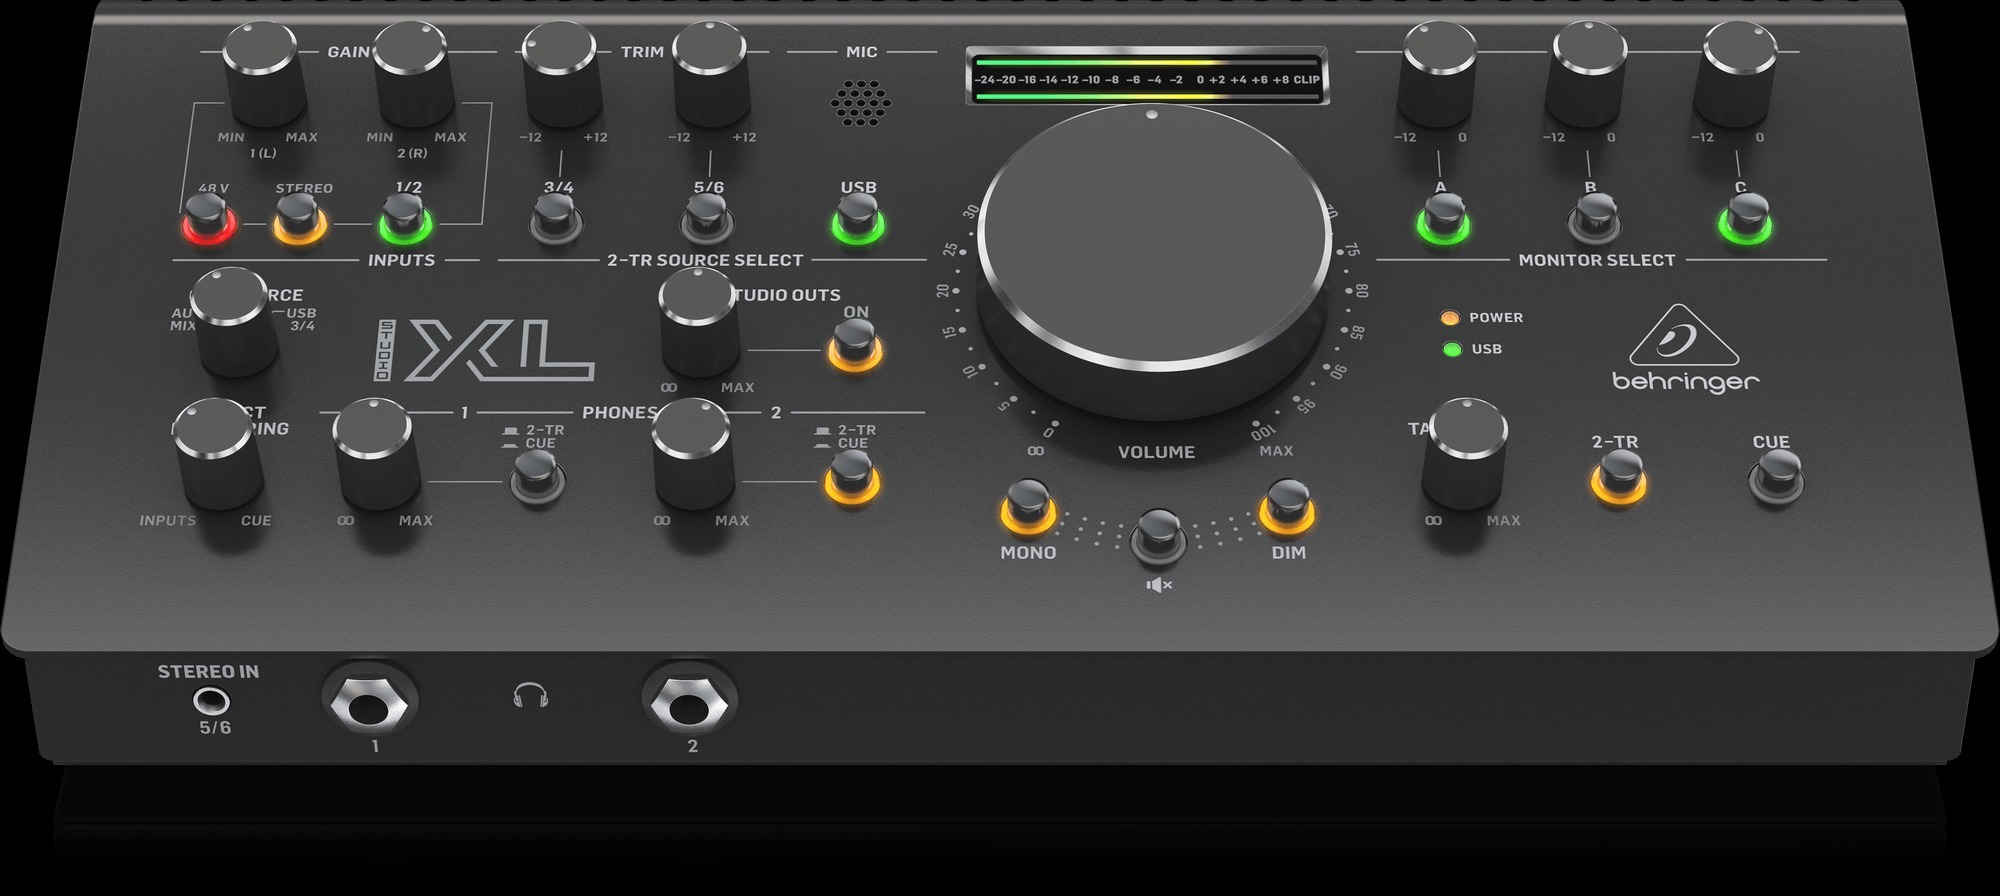The height and width of the screenshot is (896, 2000).
Task: Click the input 1 (L) GAIN knob
Action: pyautogui.click(x=263, y=75)
